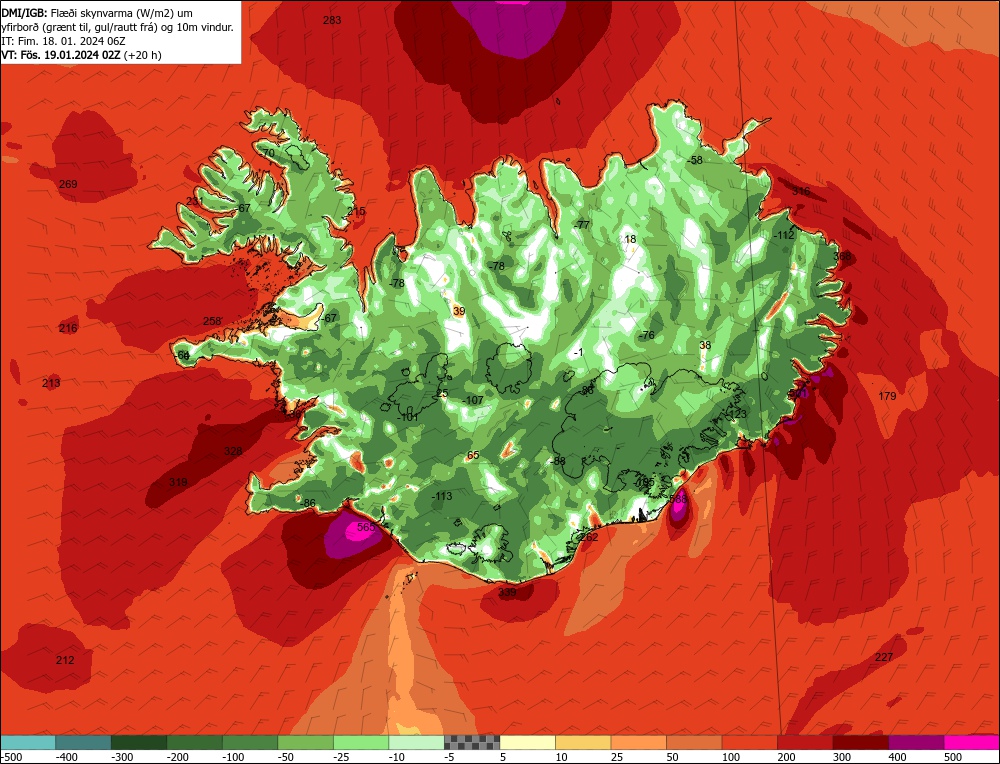Screen dimensions: 1000x764
Task: Click the land value -112 in the northeast
Action: (784, 235)
